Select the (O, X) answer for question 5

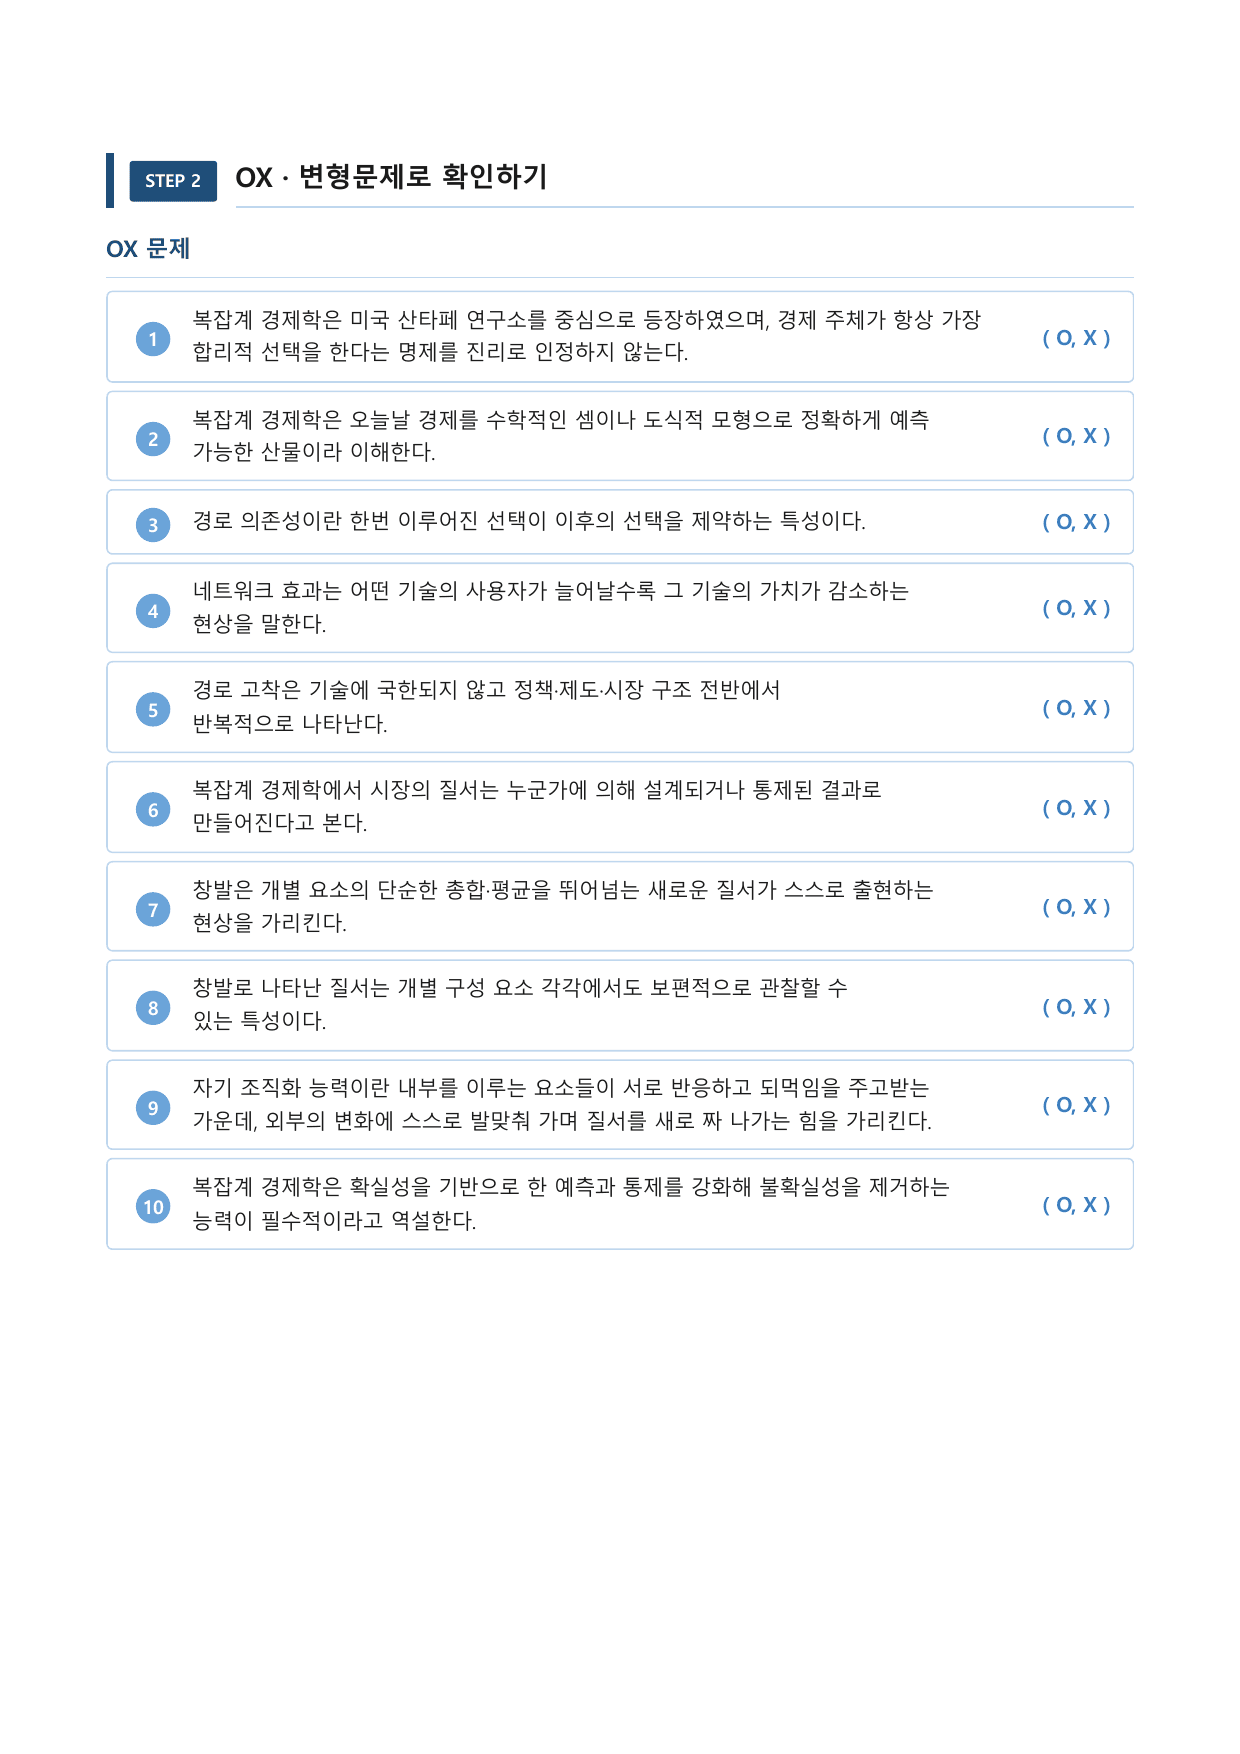pos(1076,708)
